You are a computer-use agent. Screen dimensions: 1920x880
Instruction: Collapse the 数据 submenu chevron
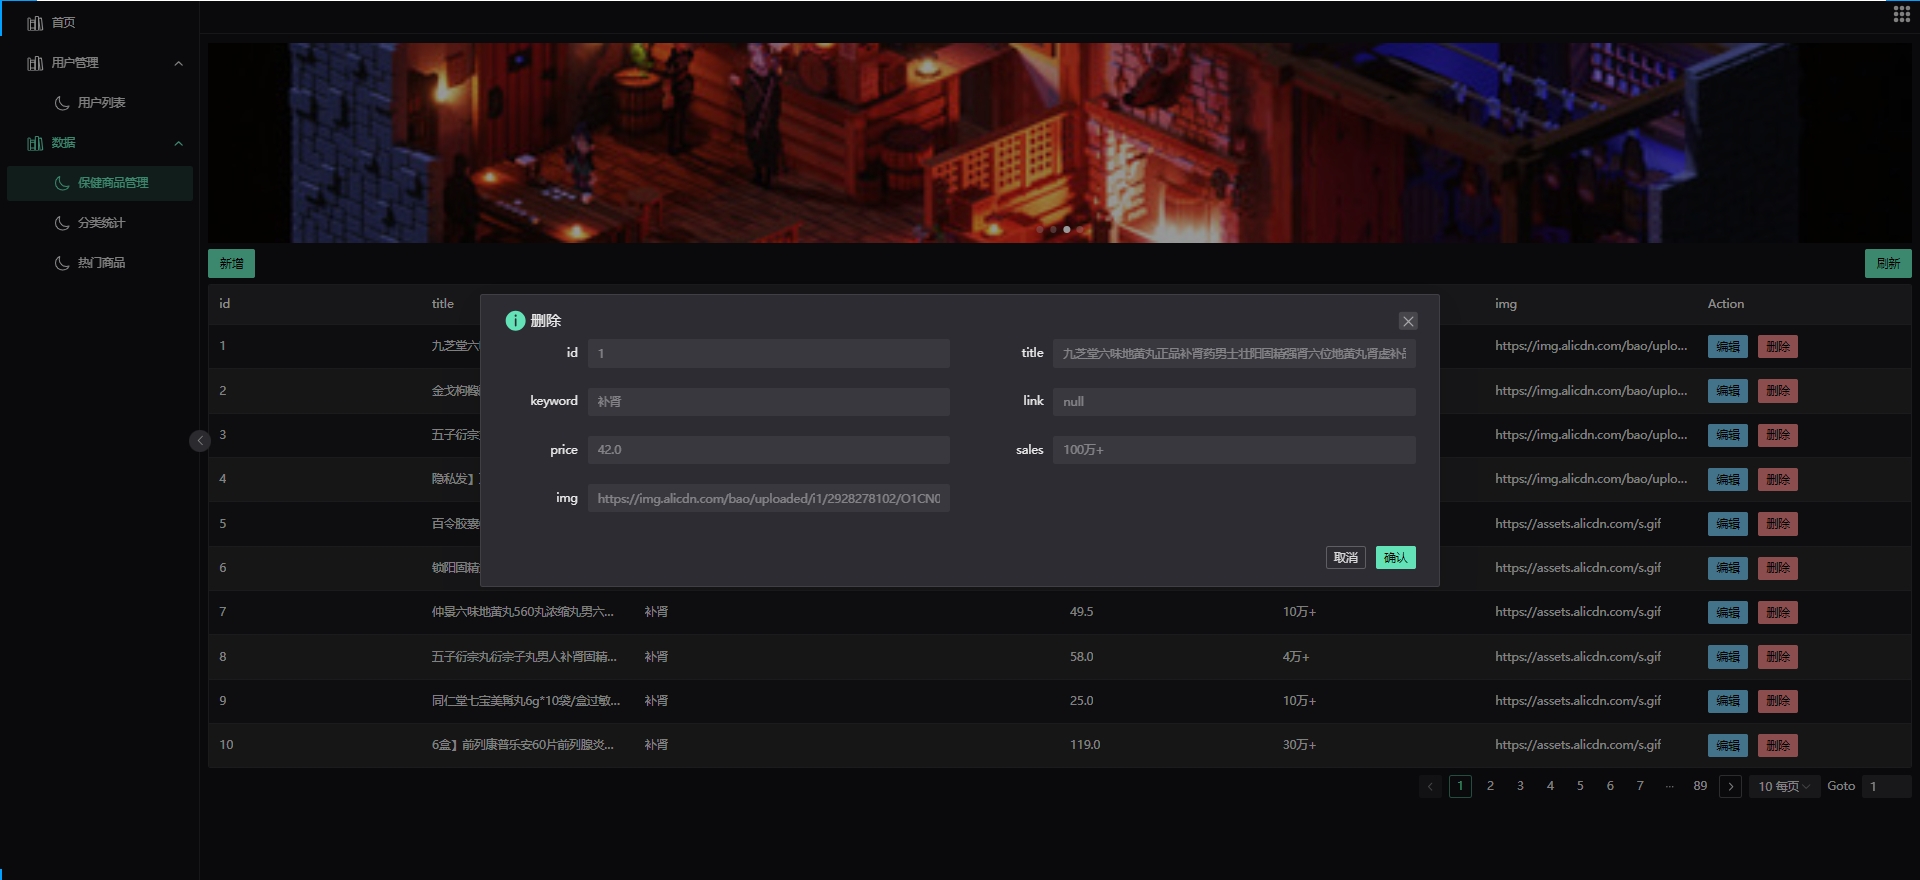click(x=178, y=143)
